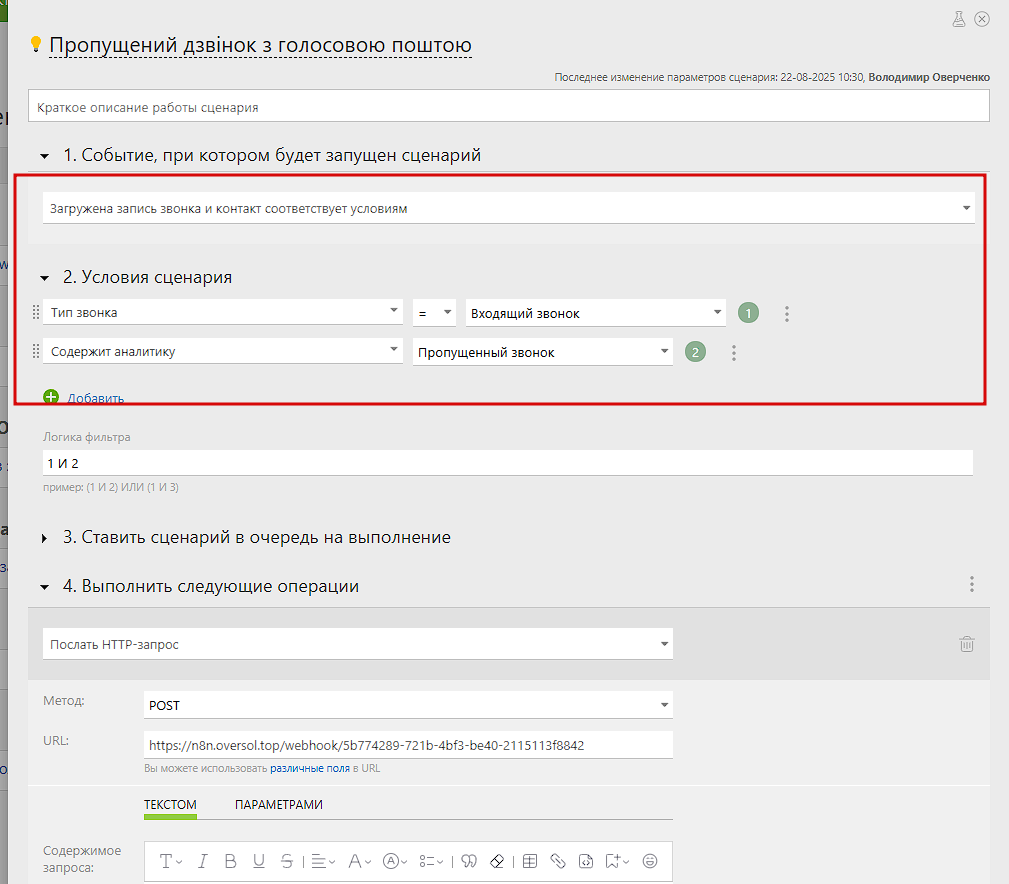
Task: Open the three-dot menu for condition 2
Action: (734, 353)
